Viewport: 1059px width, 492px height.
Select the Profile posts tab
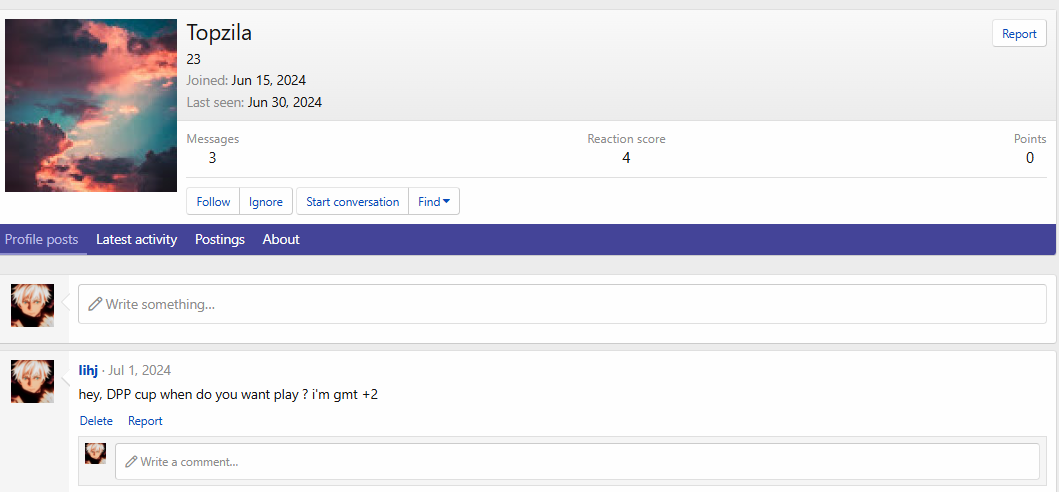point(42,240)
